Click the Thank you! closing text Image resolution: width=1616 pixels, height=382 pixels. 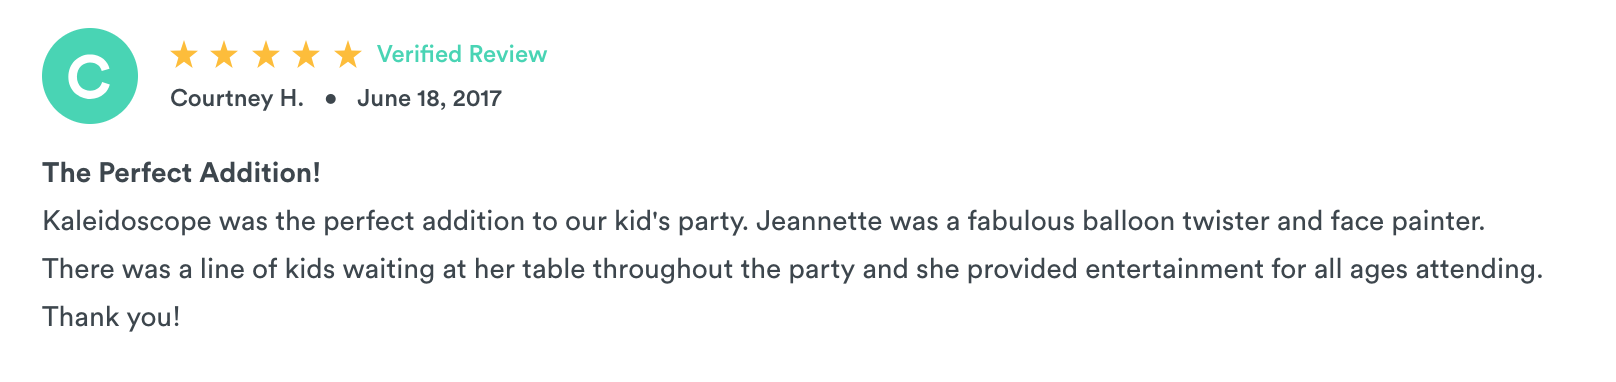tap(112, 317)
